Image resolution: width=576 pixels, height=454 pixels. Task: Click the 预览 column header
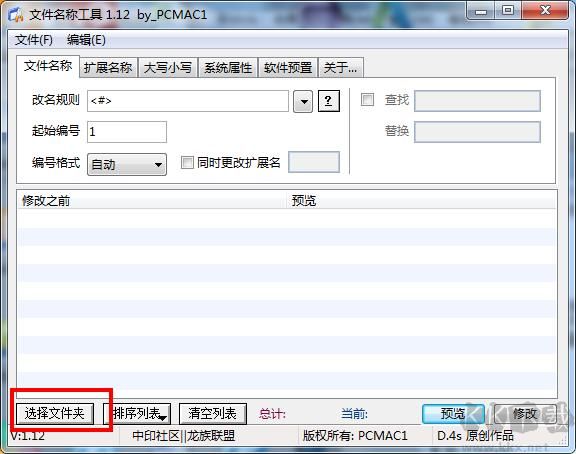421,201
